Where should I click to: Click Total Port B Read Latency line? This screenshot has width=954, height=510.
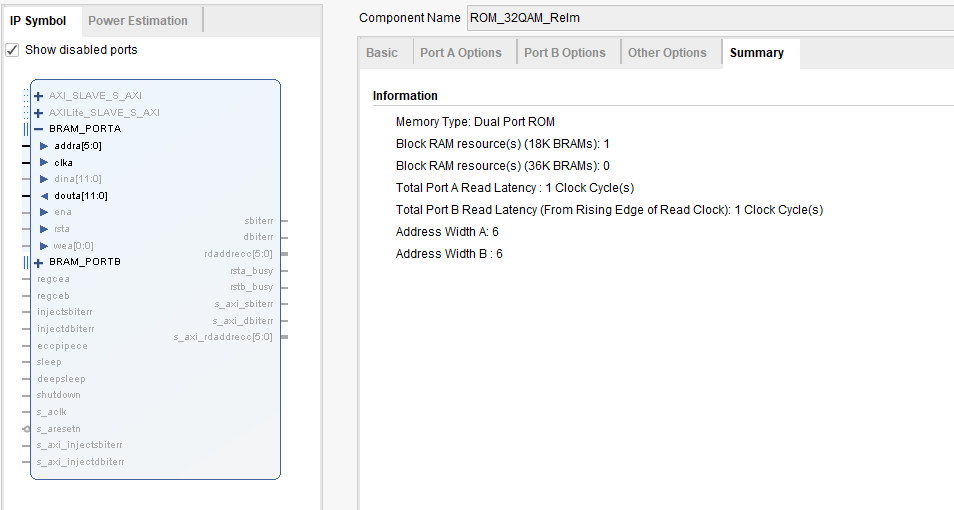point(609,209)
